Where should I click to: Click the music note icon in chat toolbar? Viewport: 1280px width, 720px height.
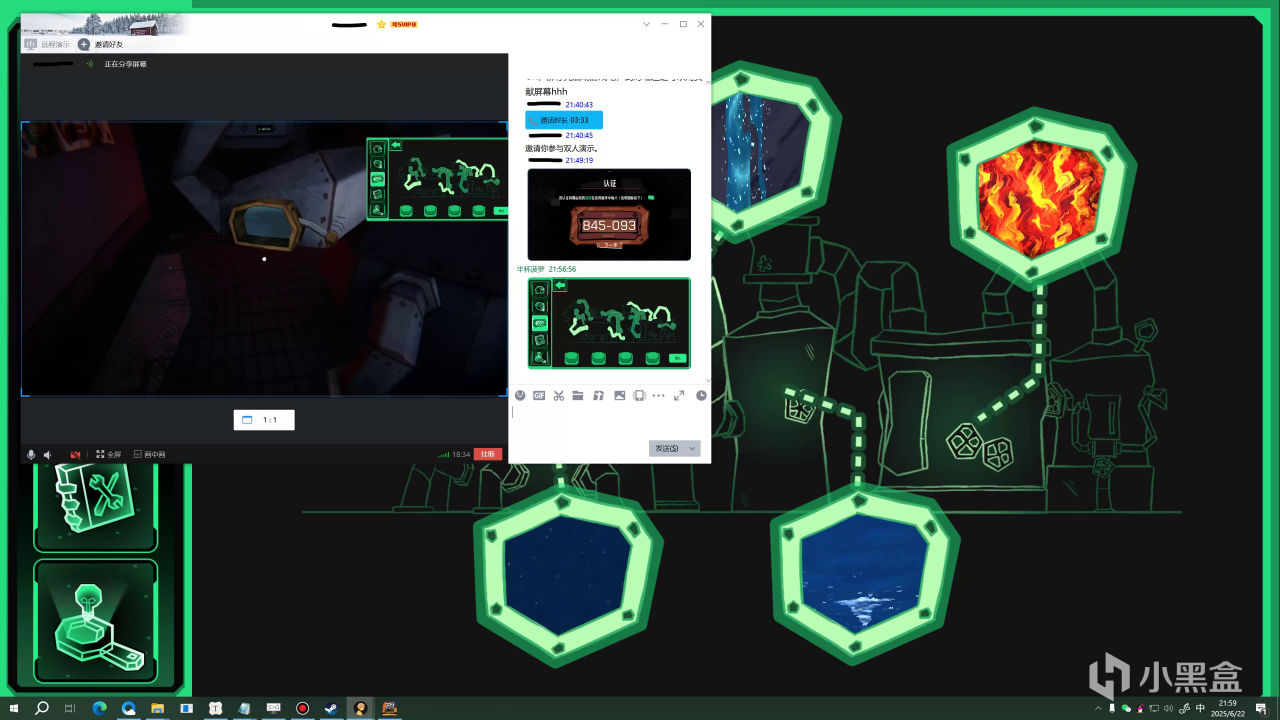[x=598, y=396]
